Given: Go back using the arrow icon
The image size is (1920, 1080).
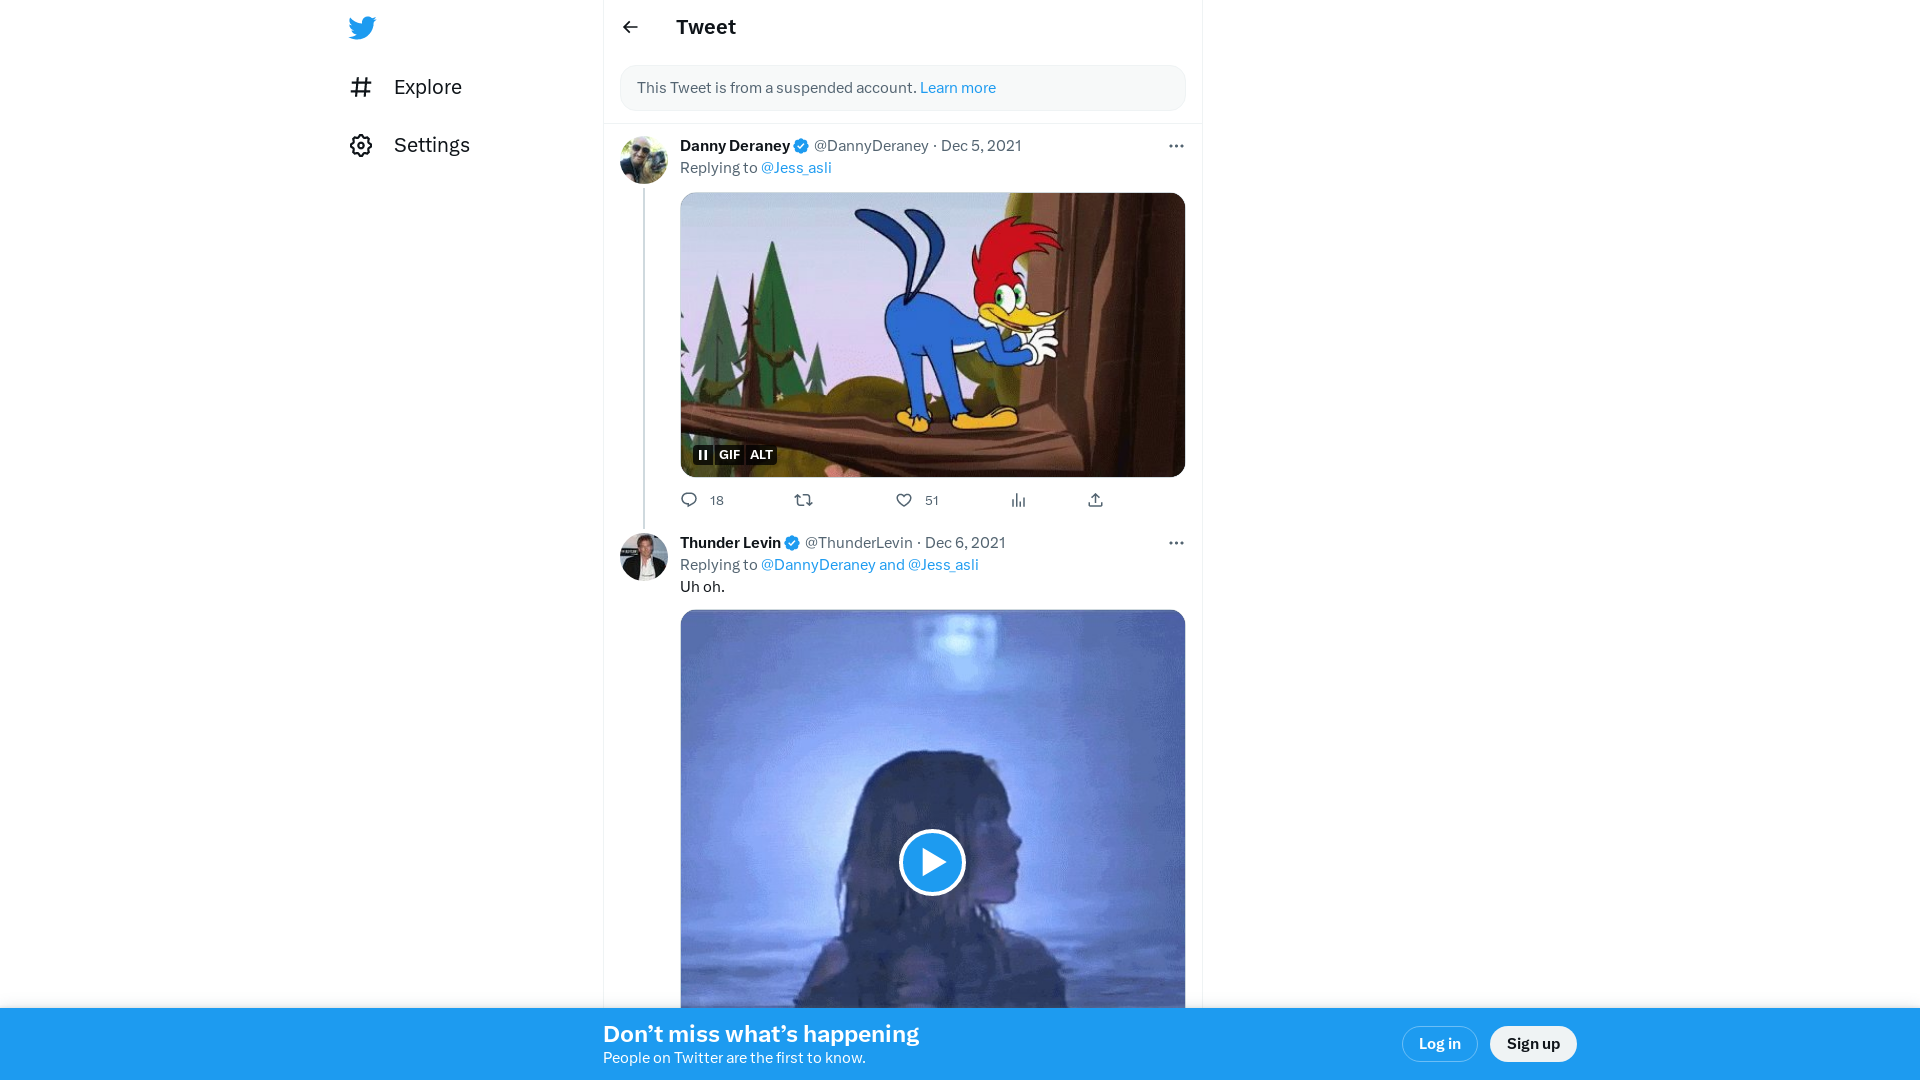Looking at the screenshot, I should tap(630, 27).
